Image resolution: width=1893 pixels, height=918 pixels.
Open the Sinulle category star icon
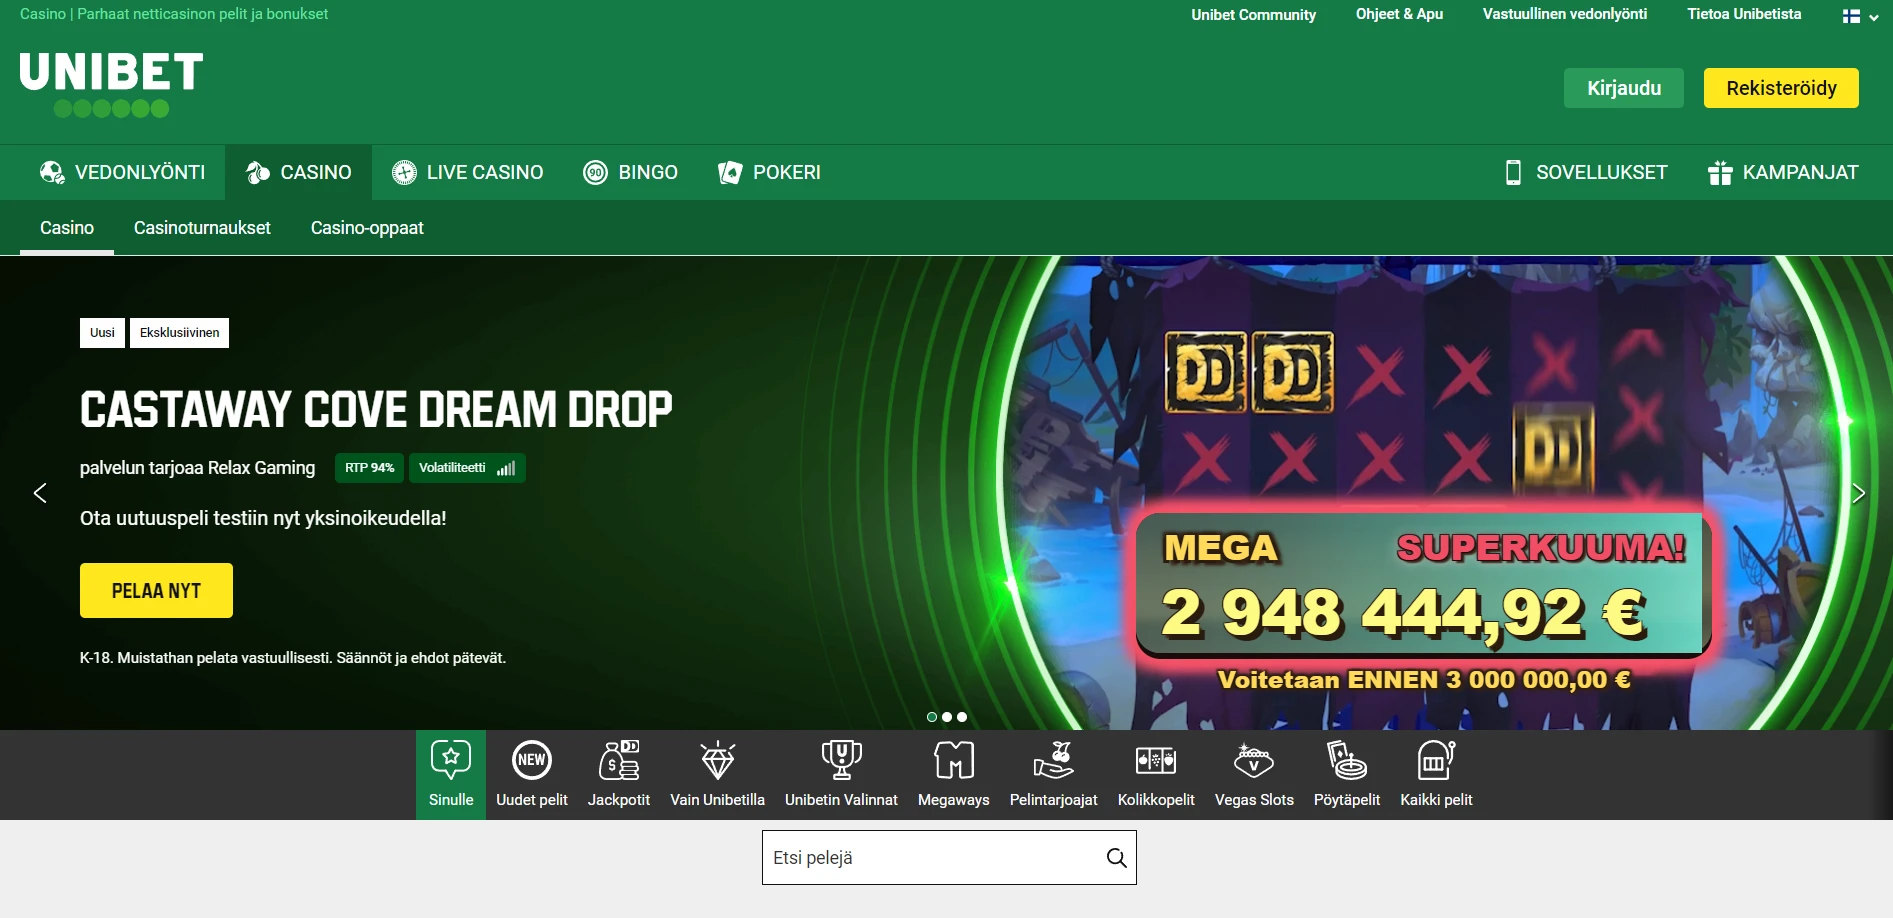point(451,760)
